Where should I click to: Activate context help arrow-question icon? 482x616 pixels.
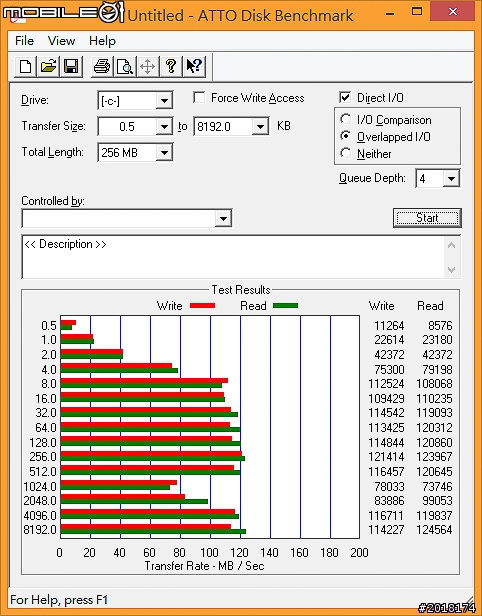click(x=194, y=66)
